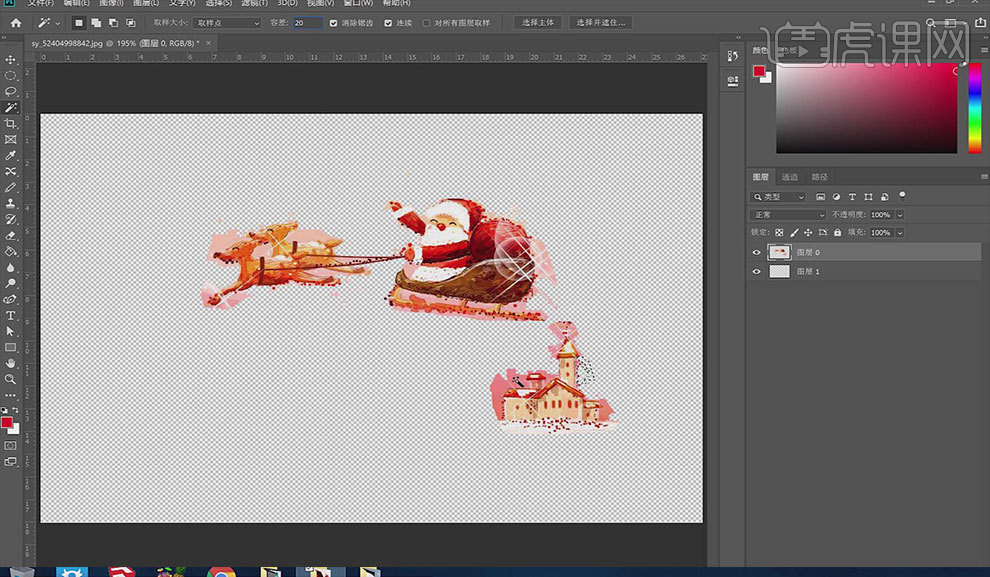Open the 图像(I) Image menu
Viewport: 990px width, 577px height.
tap(111, 3)
